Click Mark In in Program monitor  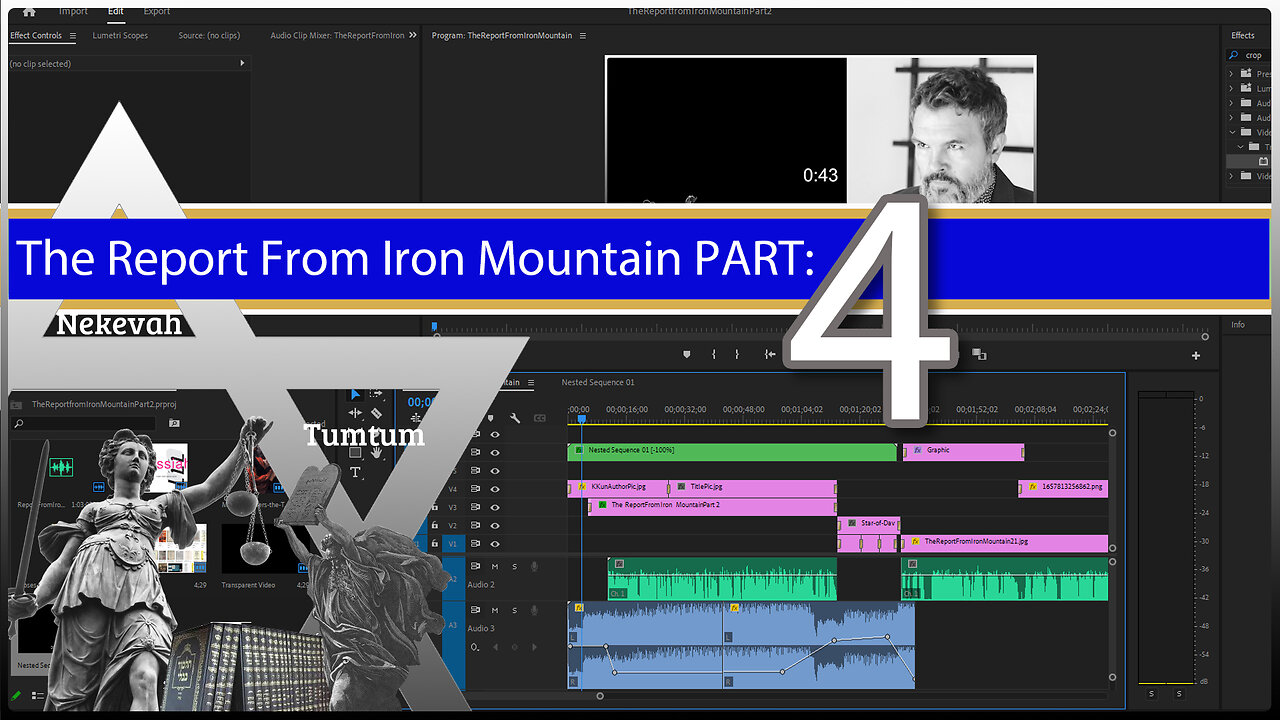click(714, 354)
